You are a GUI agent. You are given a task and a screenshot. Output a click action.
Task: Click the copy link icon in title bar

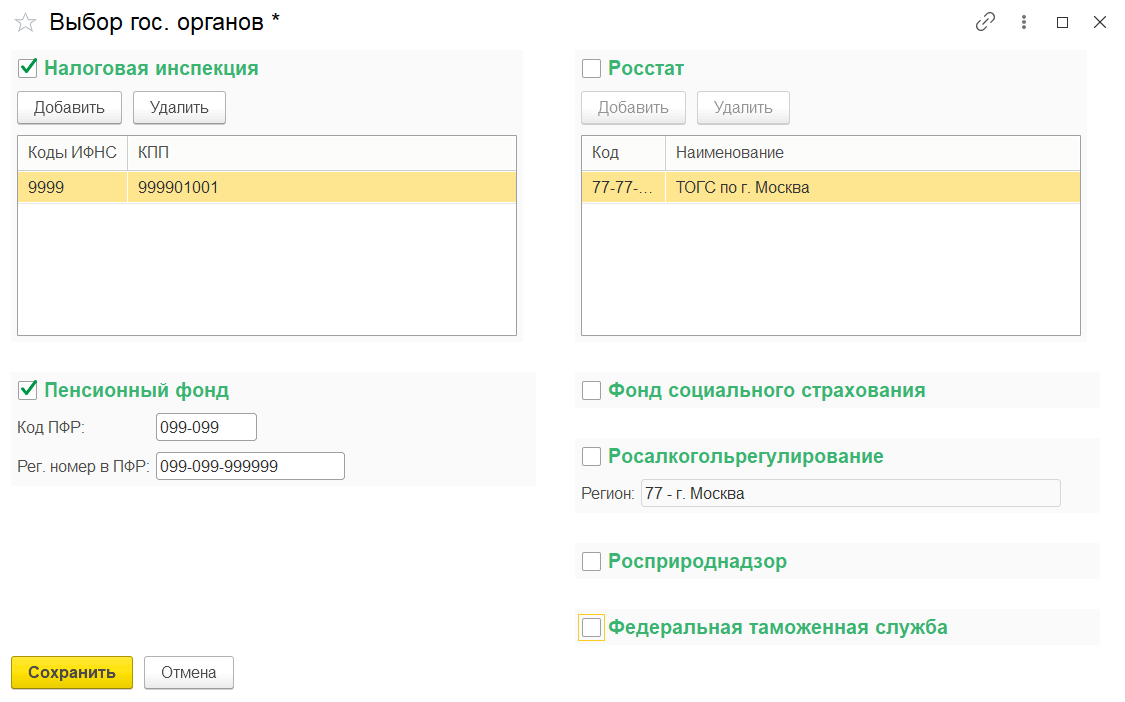(x=985, y=22)
